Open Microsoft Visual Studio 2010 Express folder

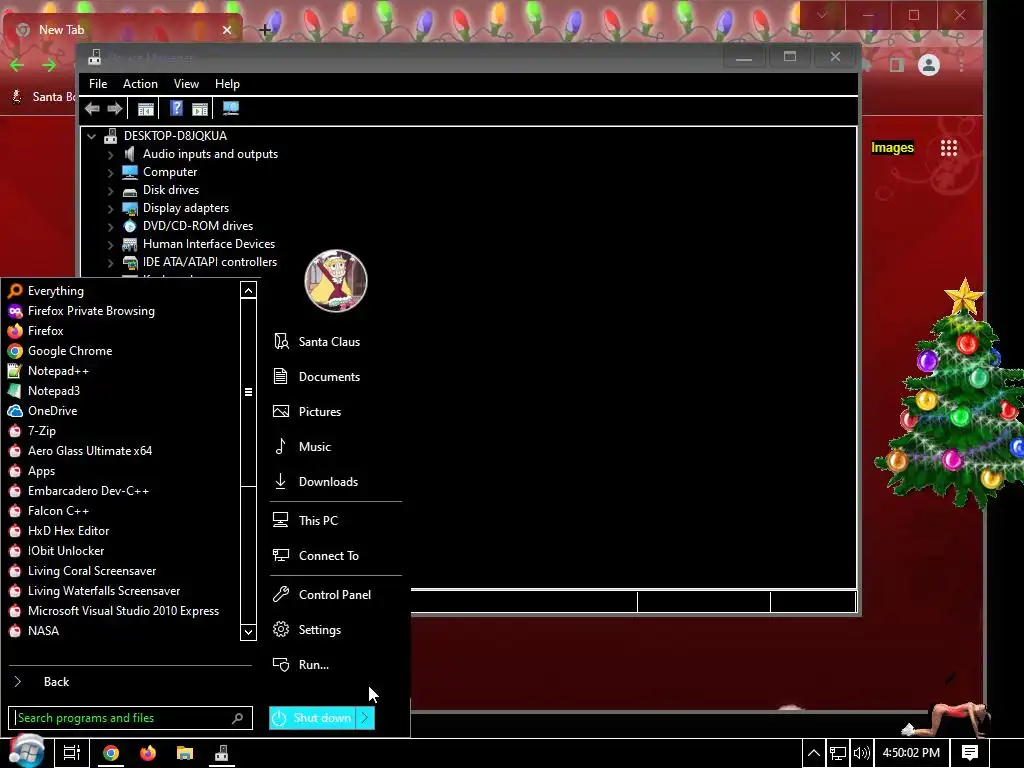click(x=124, y=611)
